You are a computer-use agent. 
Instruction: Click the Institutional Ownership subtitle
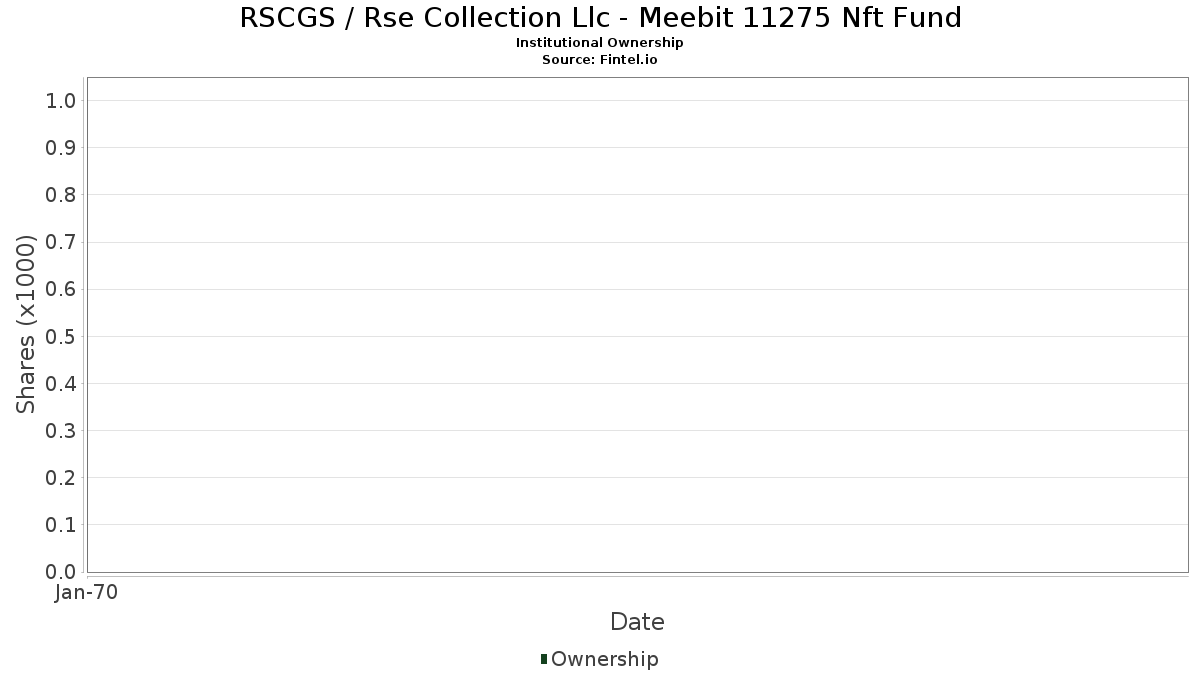click(600, 43)
